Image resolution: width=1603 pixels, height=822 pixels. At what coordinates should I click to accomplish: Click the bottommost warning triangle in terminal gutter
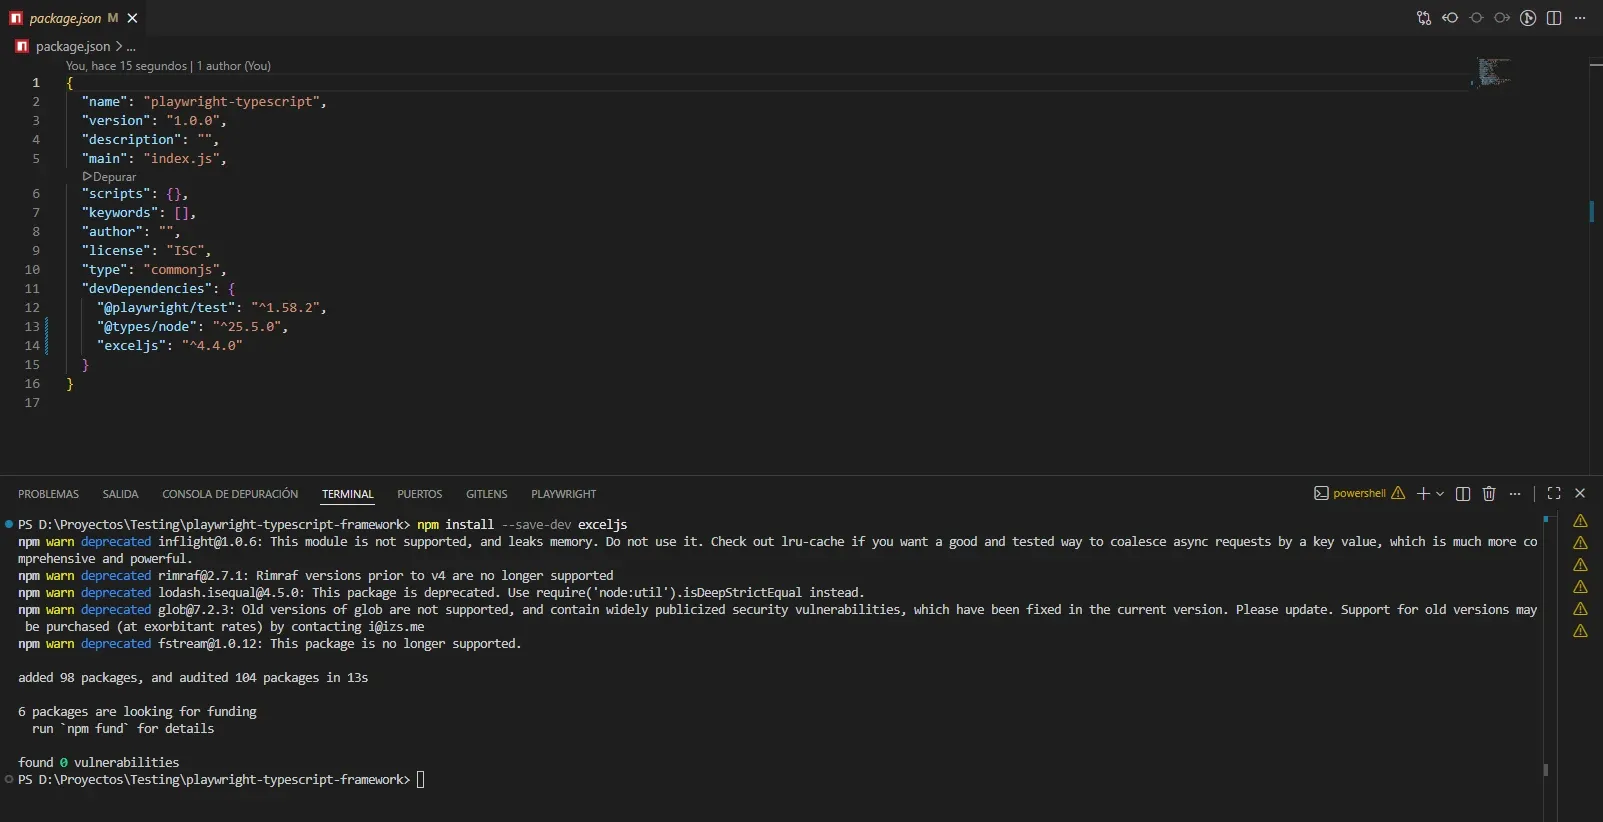[1580, 631]
